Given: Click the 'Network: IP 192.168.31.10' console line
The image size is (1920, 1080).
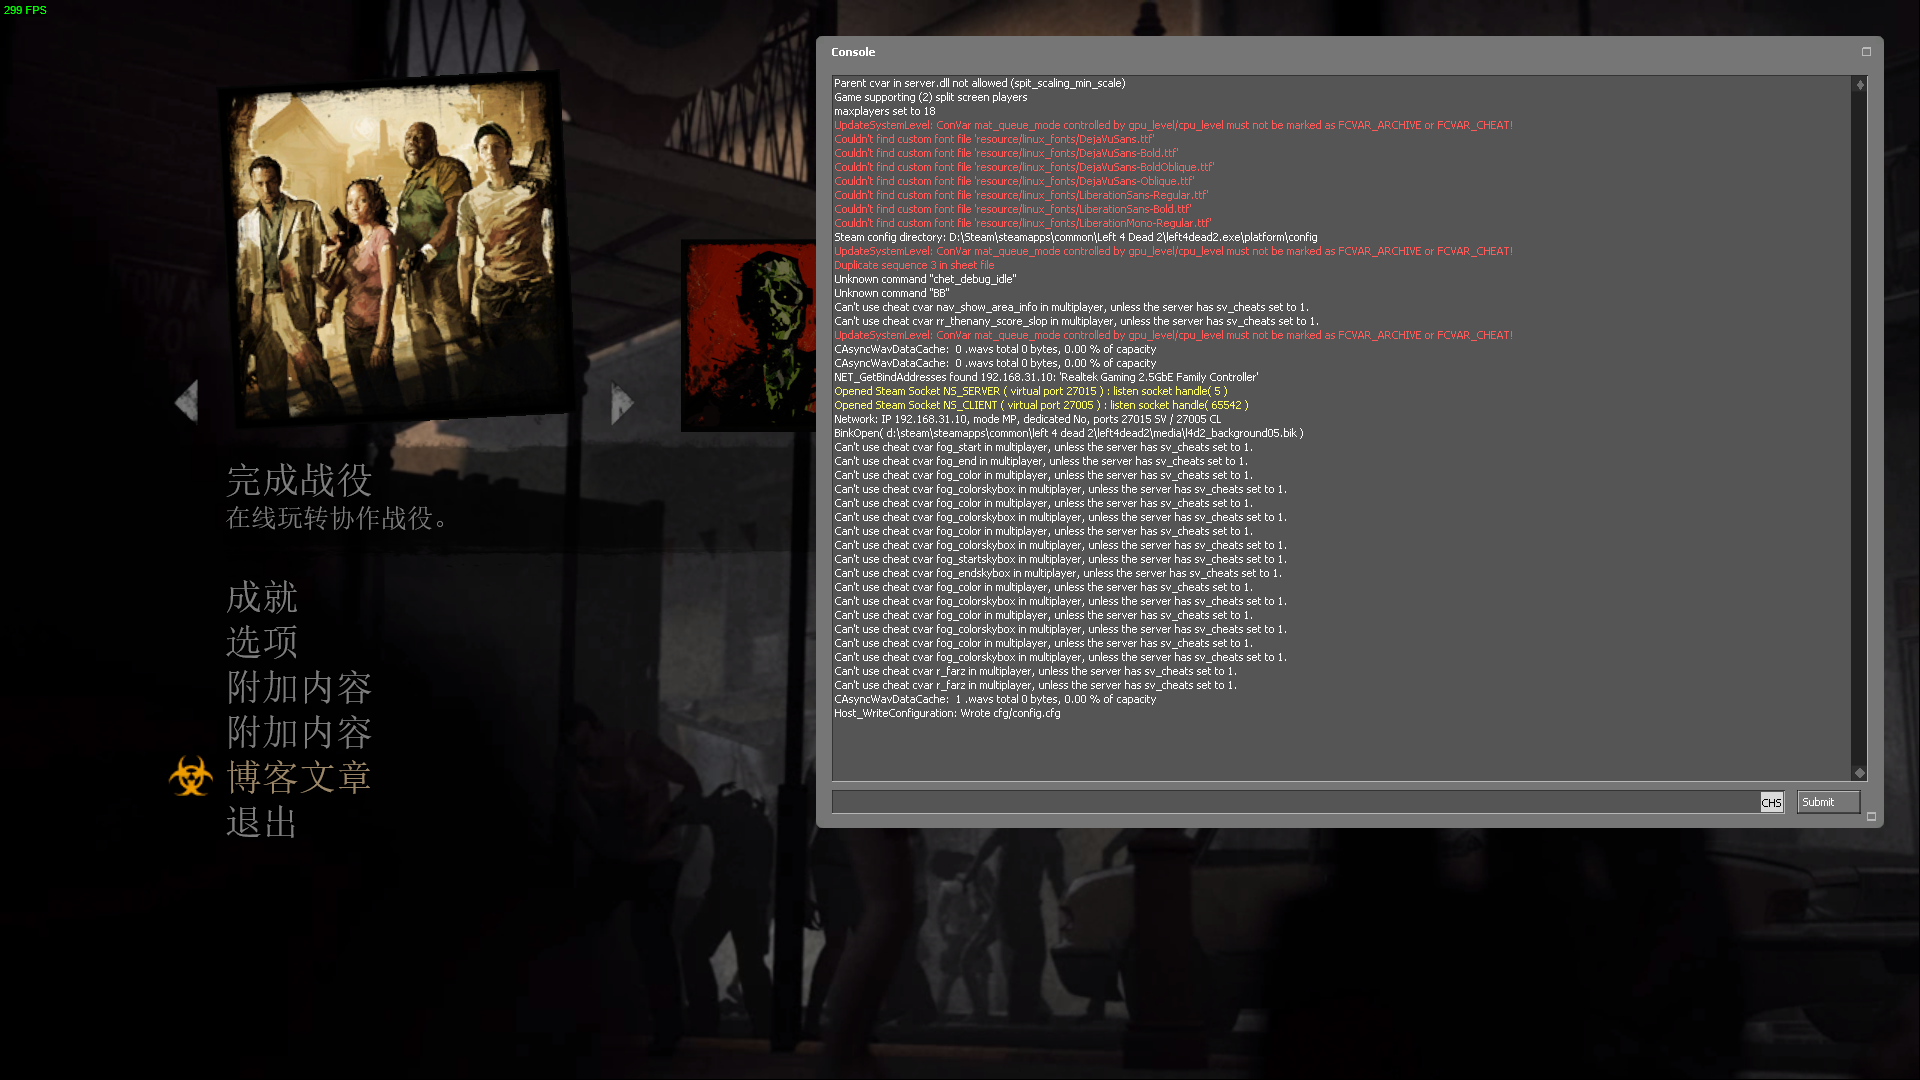Looking at the screenshot, I should pyautogui.click(x=1028, y=419).
